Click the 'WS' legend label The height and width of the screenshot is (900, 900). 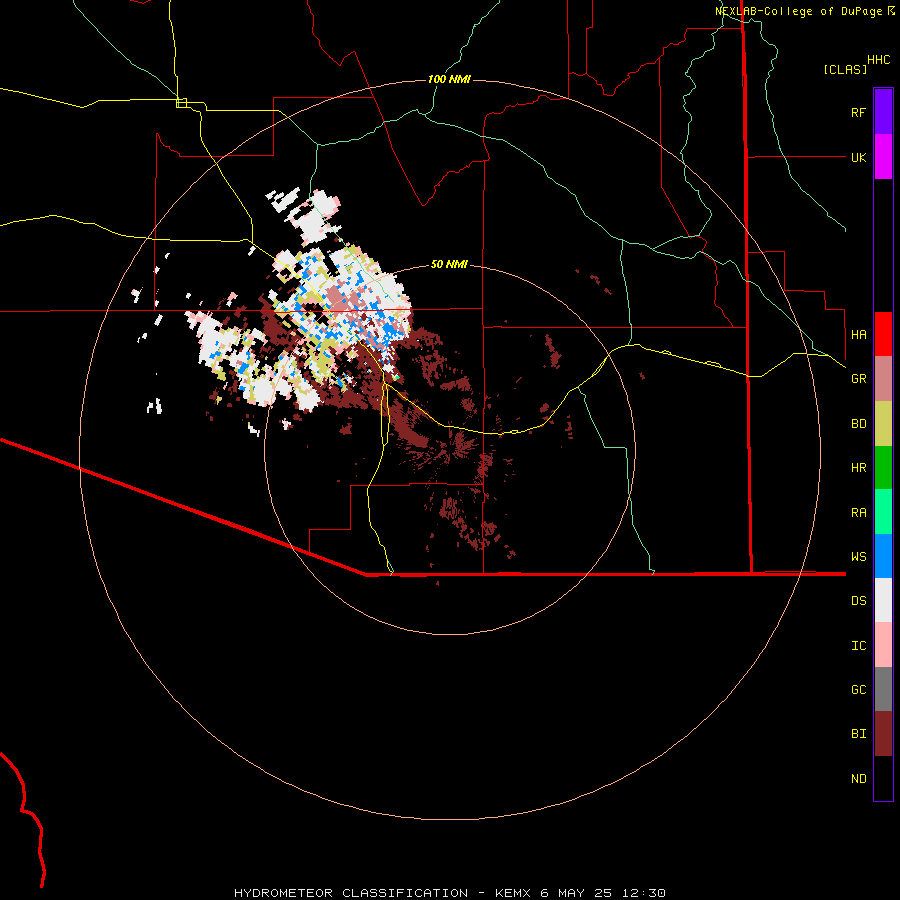(x=858, y=557)
